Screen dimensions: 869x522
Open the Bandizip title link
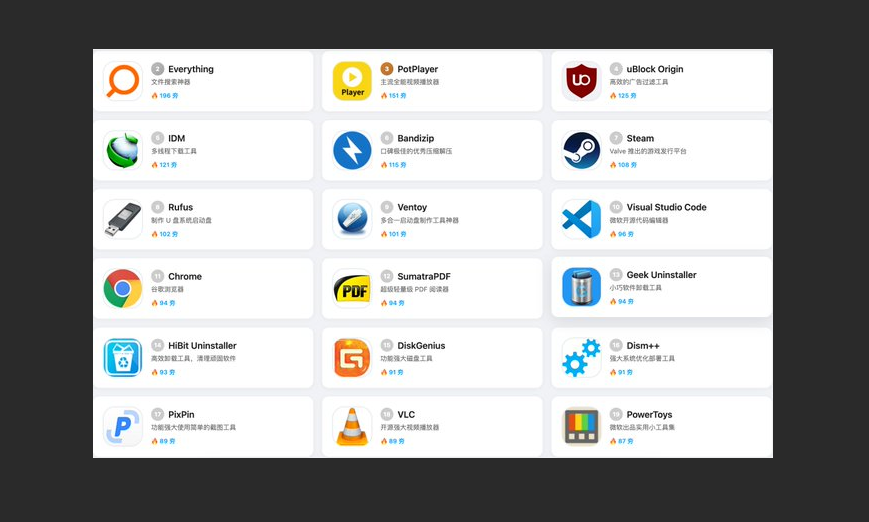(x=415, y=139)
